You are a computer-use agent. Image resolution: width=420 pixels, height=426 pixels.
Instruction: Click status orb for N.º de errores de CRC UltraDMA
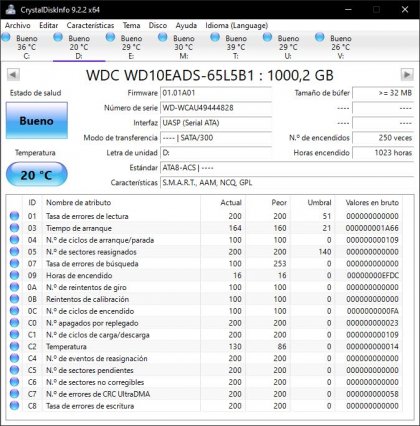click(14, 394)
